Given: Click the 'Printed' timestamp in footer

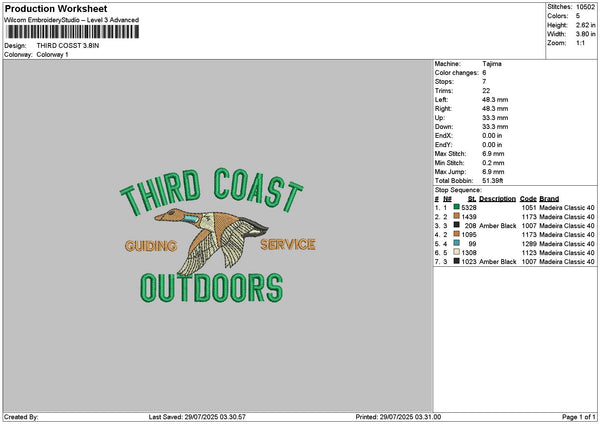Looking at the screenshot, I should coord(398,417).
